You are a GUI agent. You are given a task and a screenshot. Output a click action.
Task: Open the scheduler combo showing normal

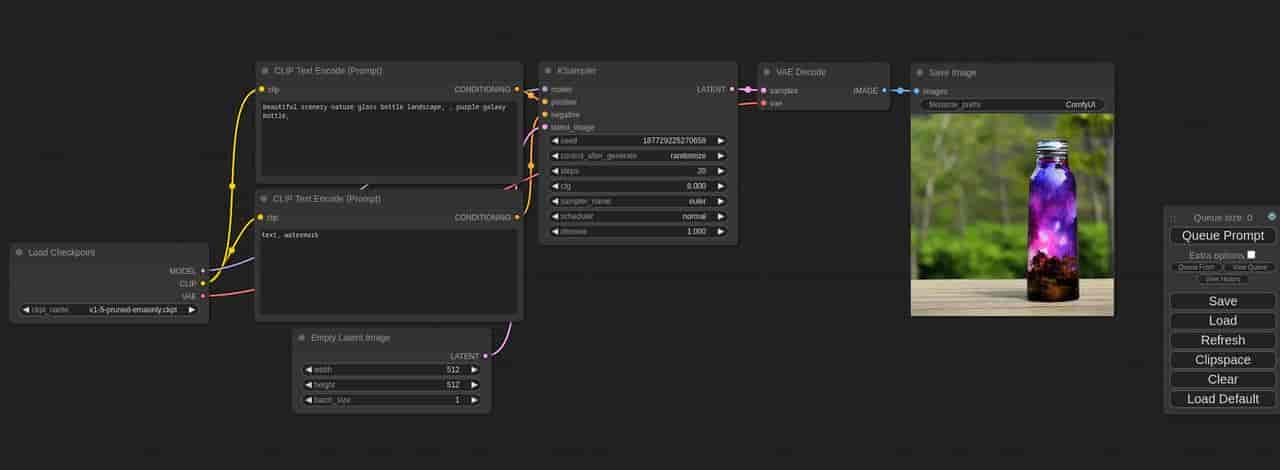click(x=638, y=216)
